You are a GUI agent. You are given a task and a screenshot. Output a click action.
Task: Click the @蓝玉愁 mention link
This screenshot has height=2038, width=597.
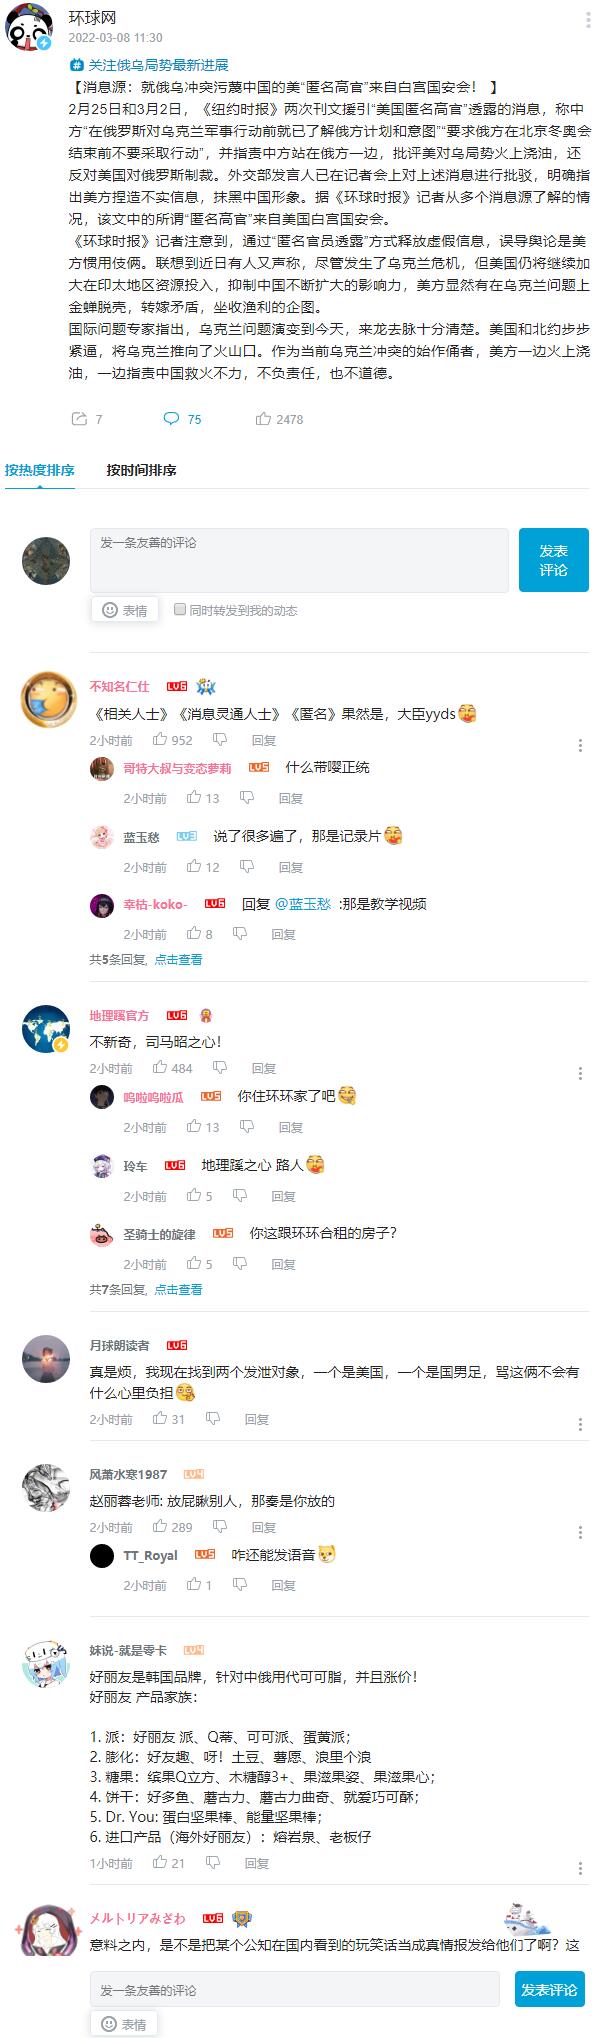pos(303,903)
